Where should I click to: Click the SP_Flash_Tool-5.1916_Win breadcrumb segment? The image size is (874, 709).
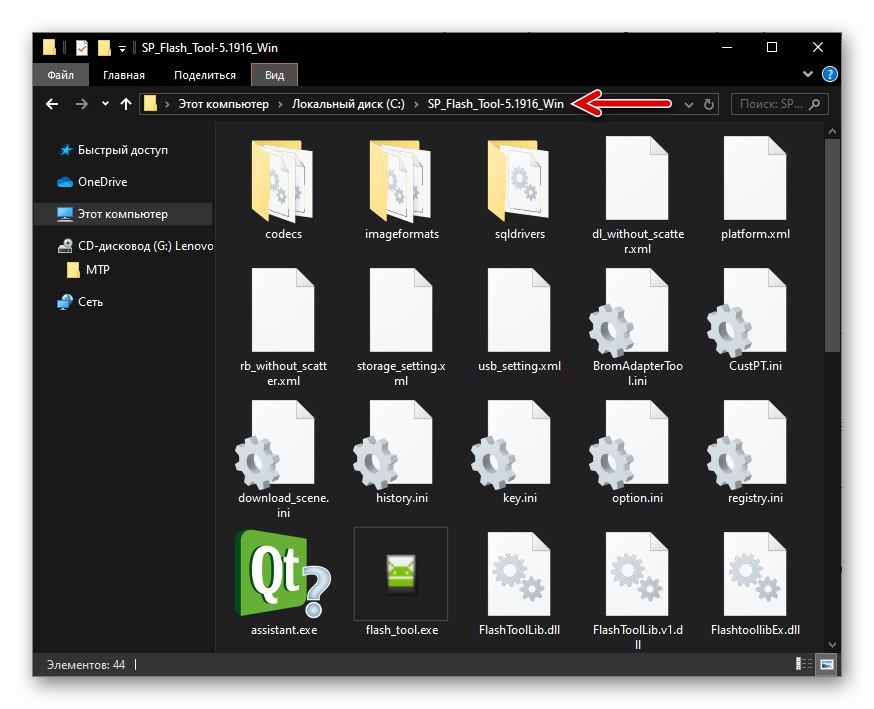tap(496, 104)
